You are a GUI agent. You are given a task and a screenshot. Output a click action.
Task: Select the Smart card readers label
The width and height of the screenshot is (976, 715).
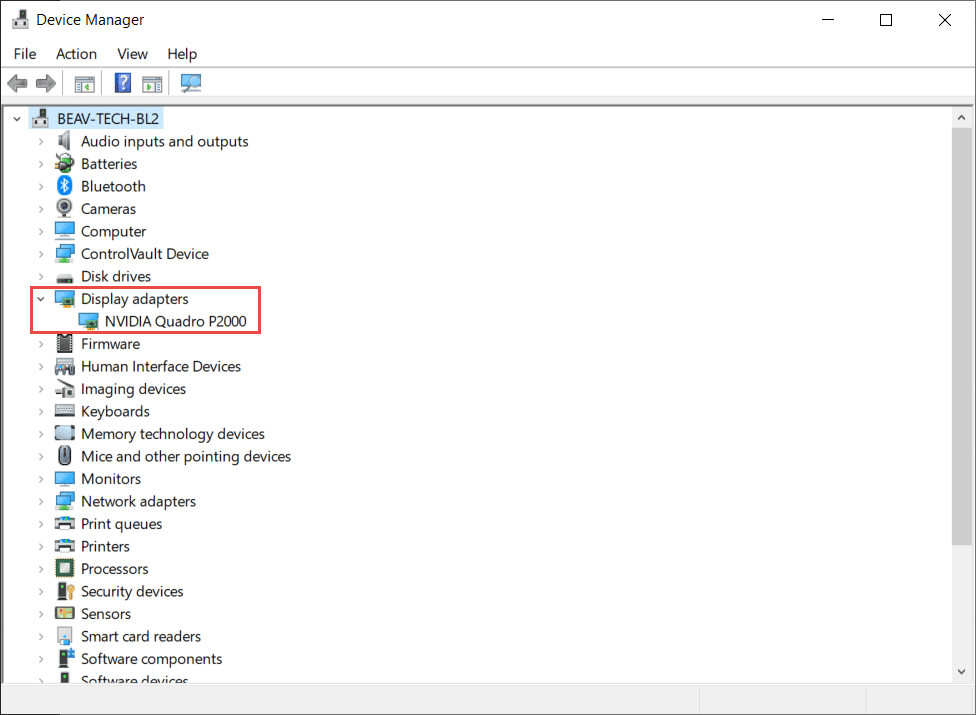(x=141, y=637)
